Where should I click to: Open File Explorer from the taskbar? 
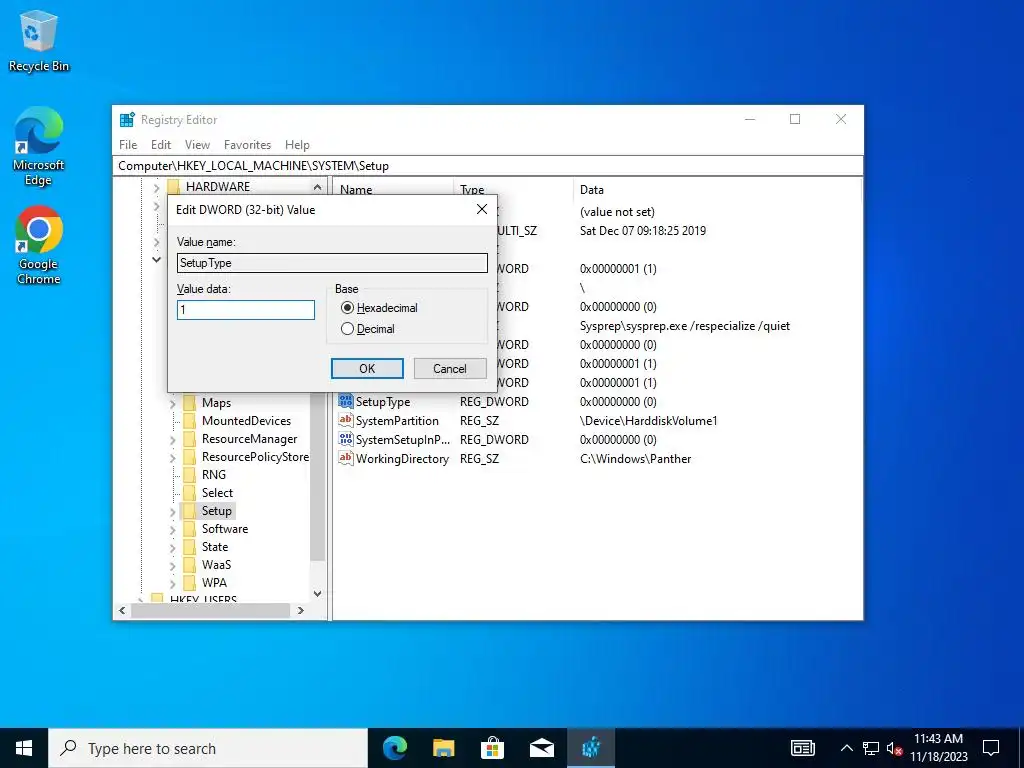[443, 748]
